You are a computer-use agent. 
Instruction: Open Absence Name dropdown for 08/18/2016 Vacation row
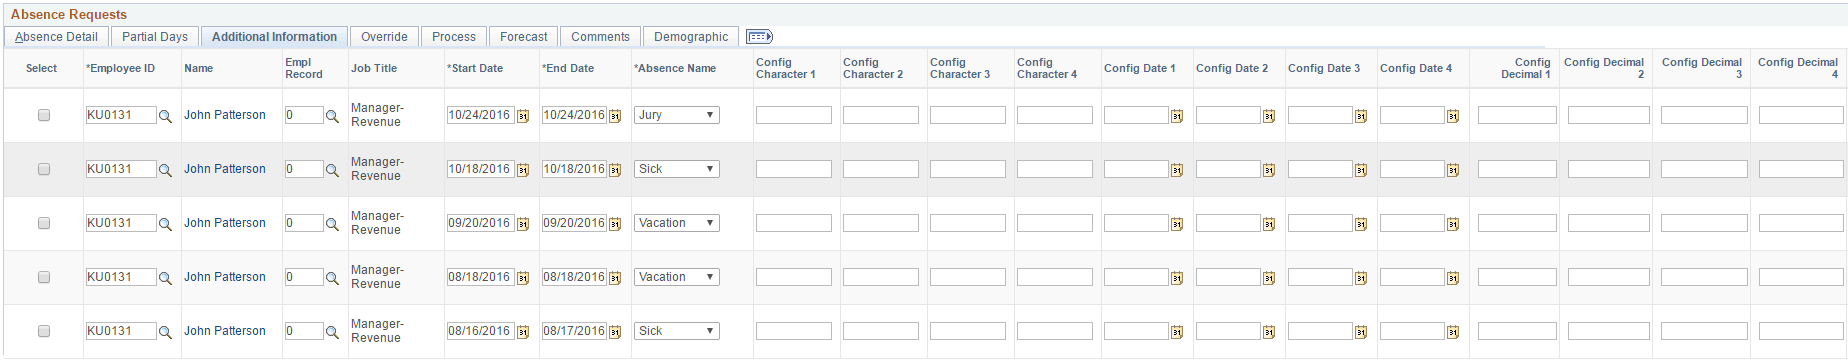click(677, 277)
